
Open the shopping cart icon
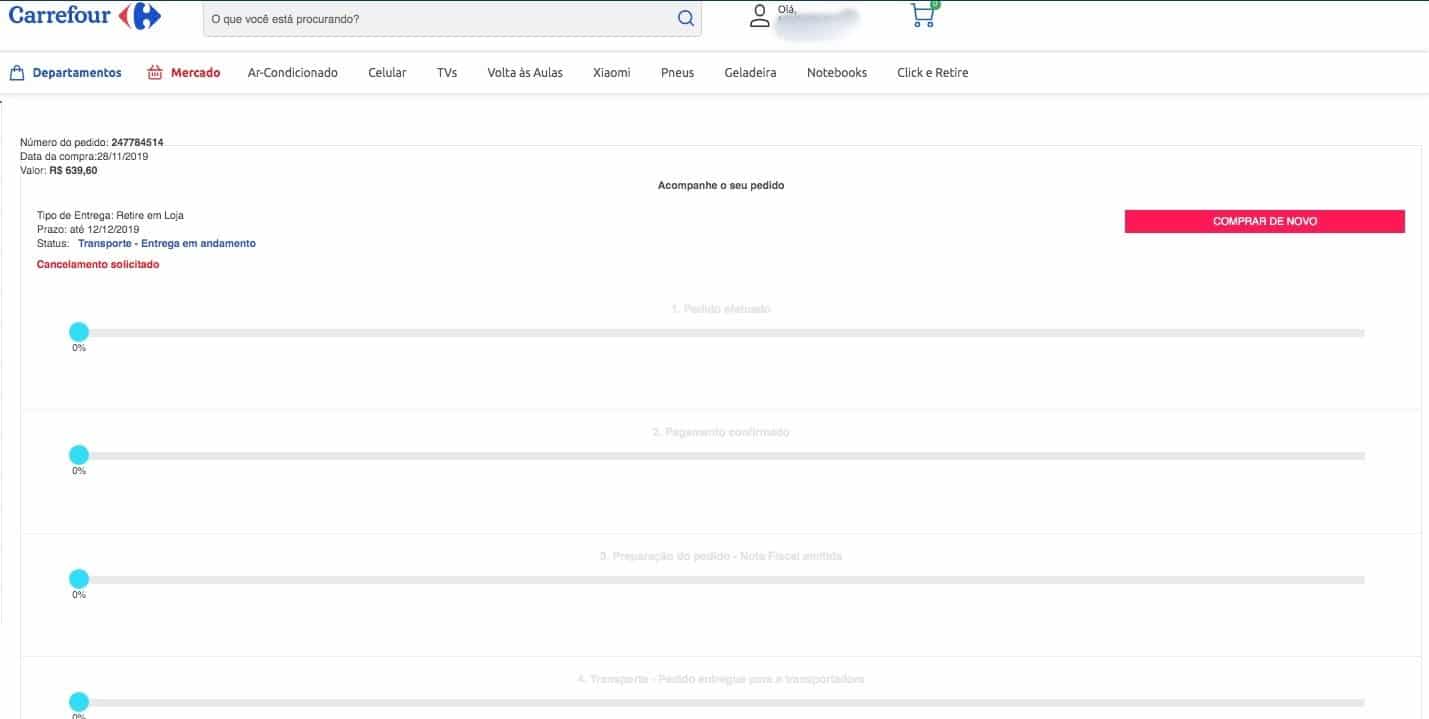click(x=924, y=15)
